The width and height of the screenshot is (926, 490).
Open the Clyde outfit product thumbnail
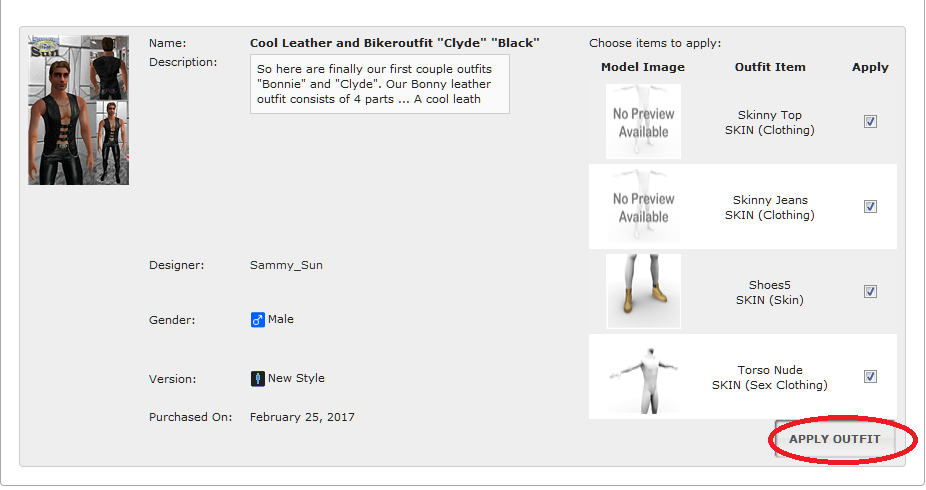pos(78,110)
